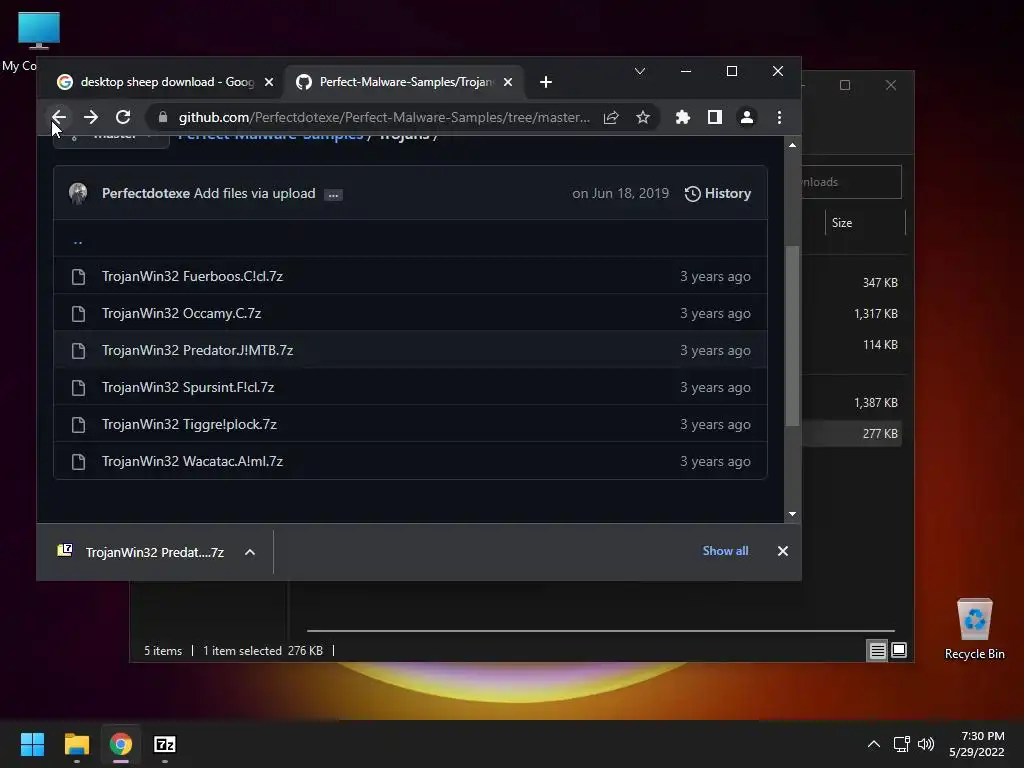The image size is (1024, 768).
Task: Close the desktop sheep download tab
Action: click(x=269, y=82)
